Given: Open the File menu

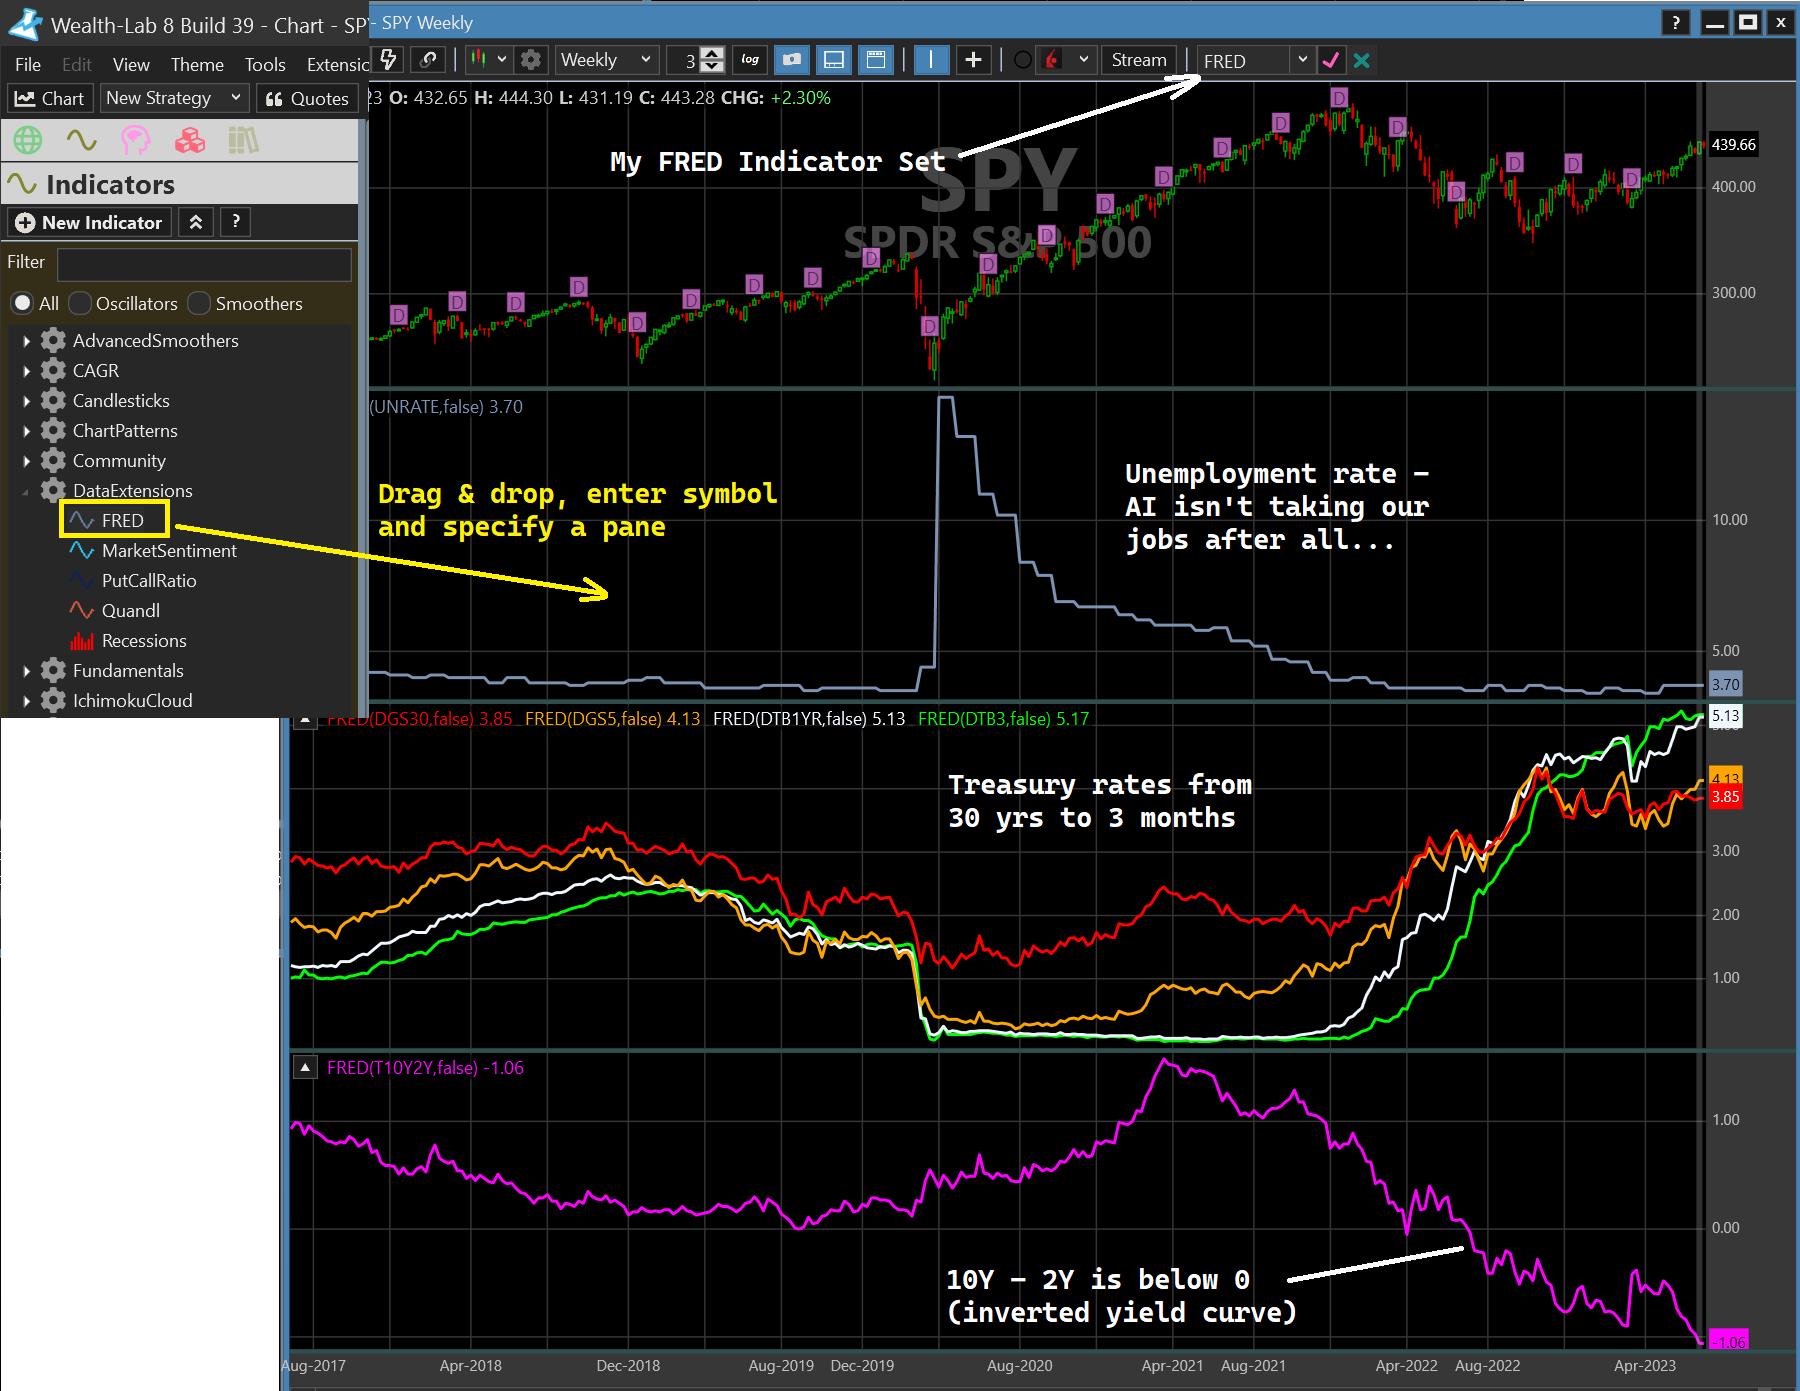Looking at the screenshot, I should coord(28,64).
